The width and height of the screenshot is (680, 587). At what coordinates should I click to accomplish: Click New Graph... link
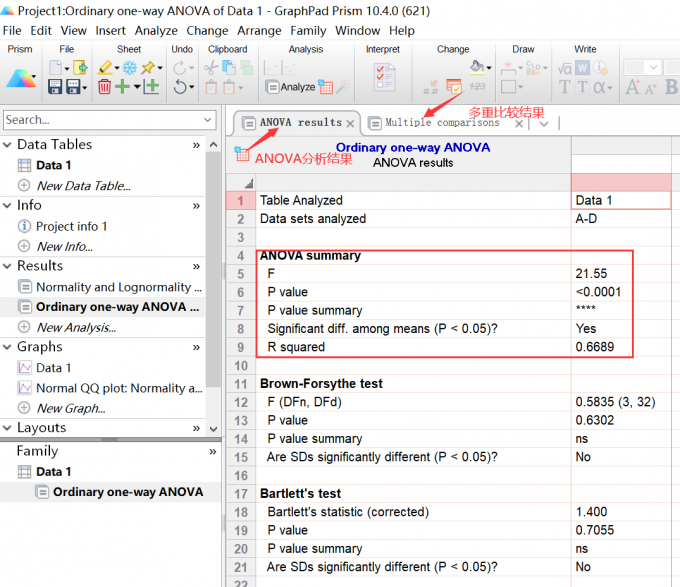tap(71, 408)
